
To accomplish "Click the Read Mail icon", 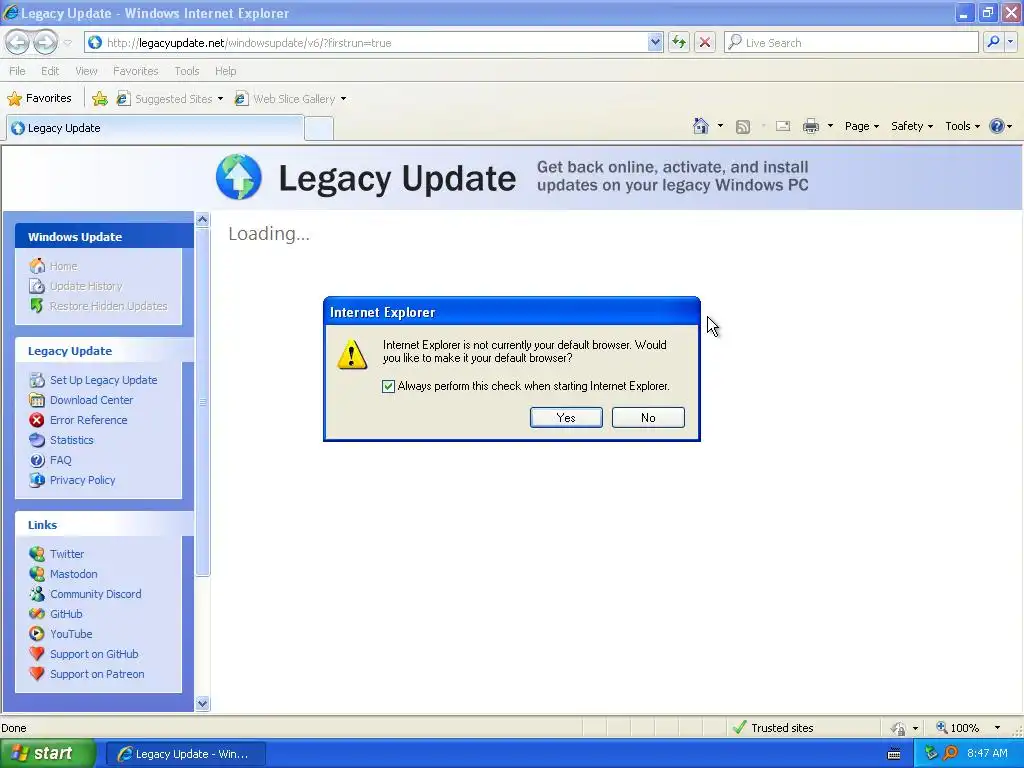I will coord(782,126).
